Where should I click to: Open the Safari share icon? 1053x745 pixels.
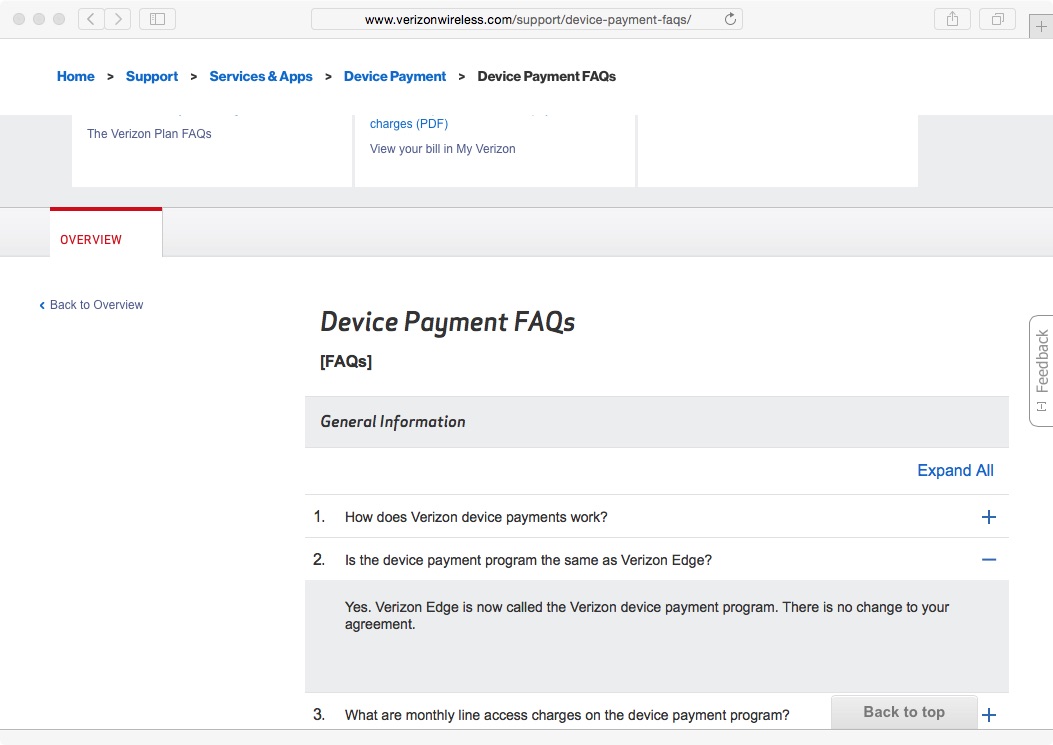[952, 19]
